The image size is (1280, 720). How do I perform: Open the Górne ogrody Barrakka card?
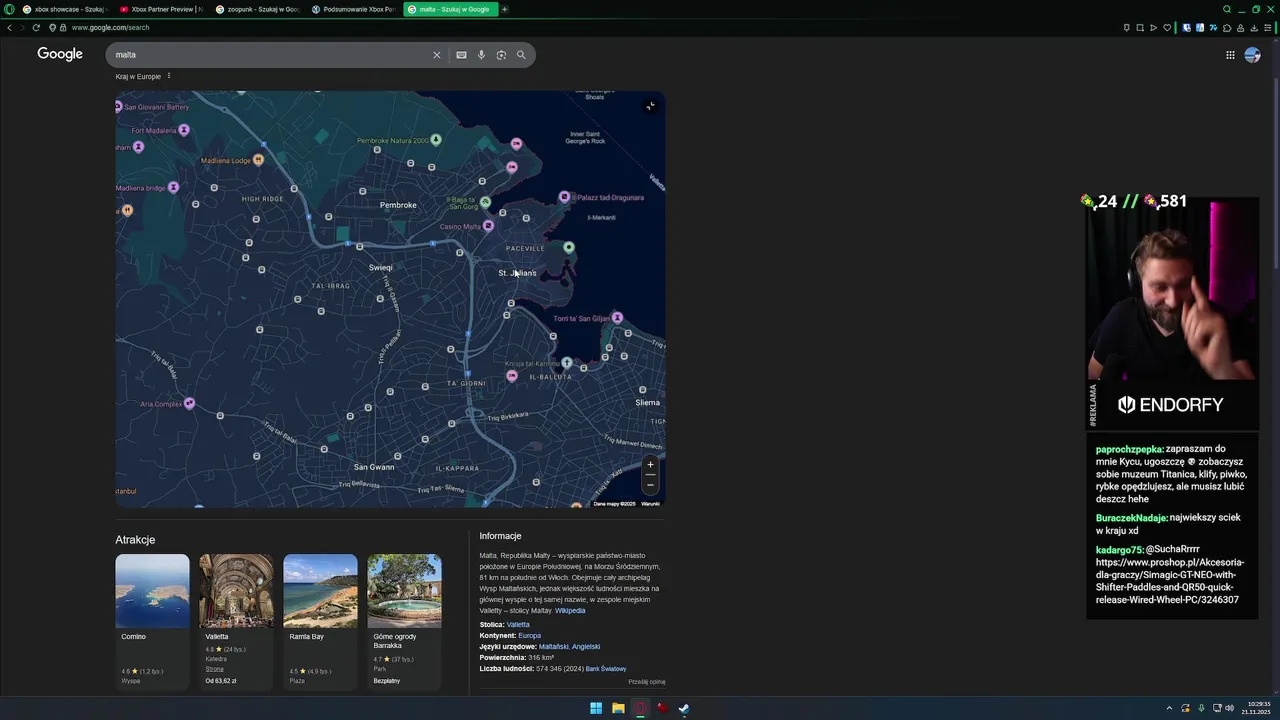pyautogui.click(x=404, y=621)
